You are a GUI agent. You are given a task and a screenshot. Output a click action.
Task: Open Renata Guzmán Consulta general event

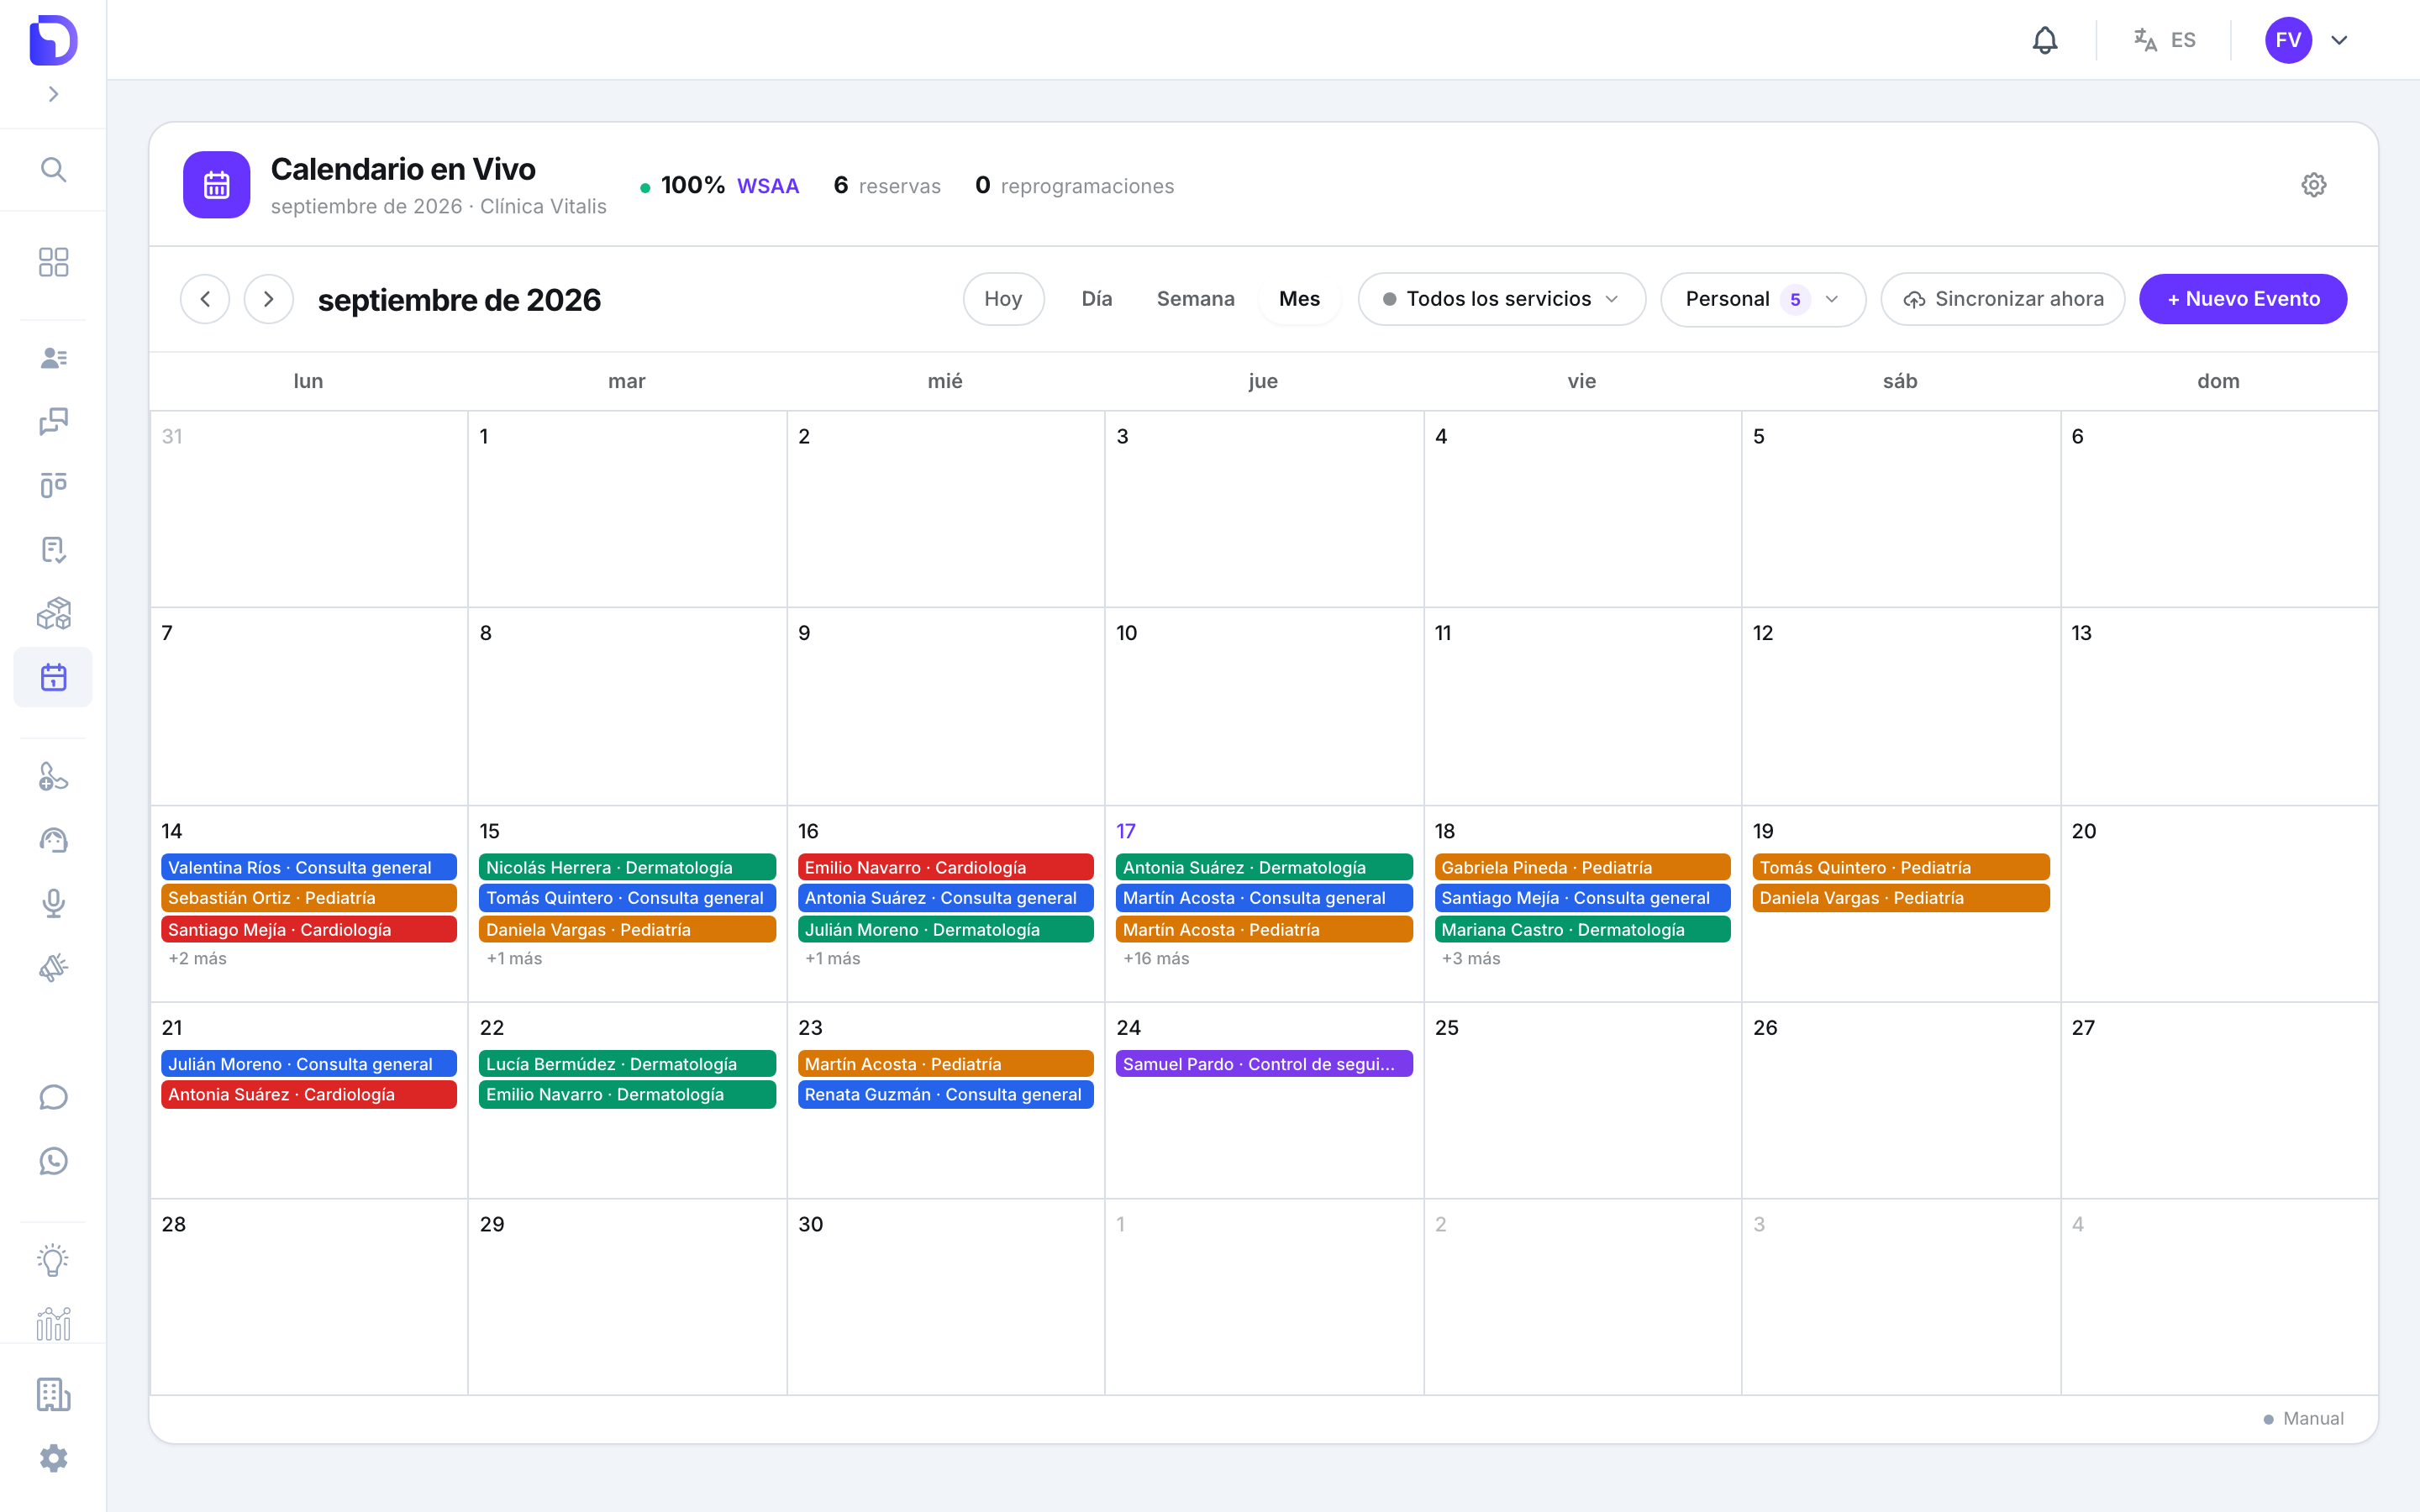coord(945,1094)
